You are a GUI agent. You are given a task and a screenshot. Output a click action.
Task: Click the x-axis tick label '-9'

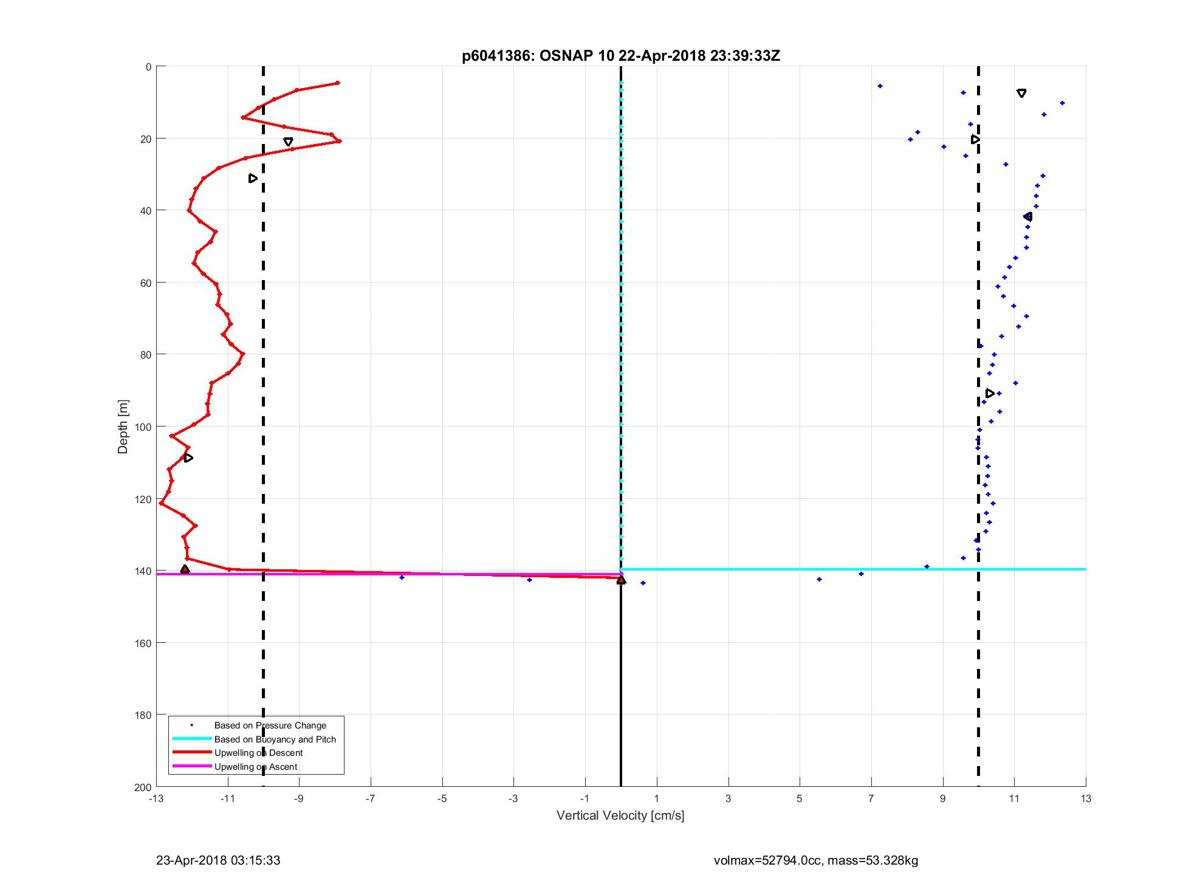pyautogui.click(x=299, y=799)
